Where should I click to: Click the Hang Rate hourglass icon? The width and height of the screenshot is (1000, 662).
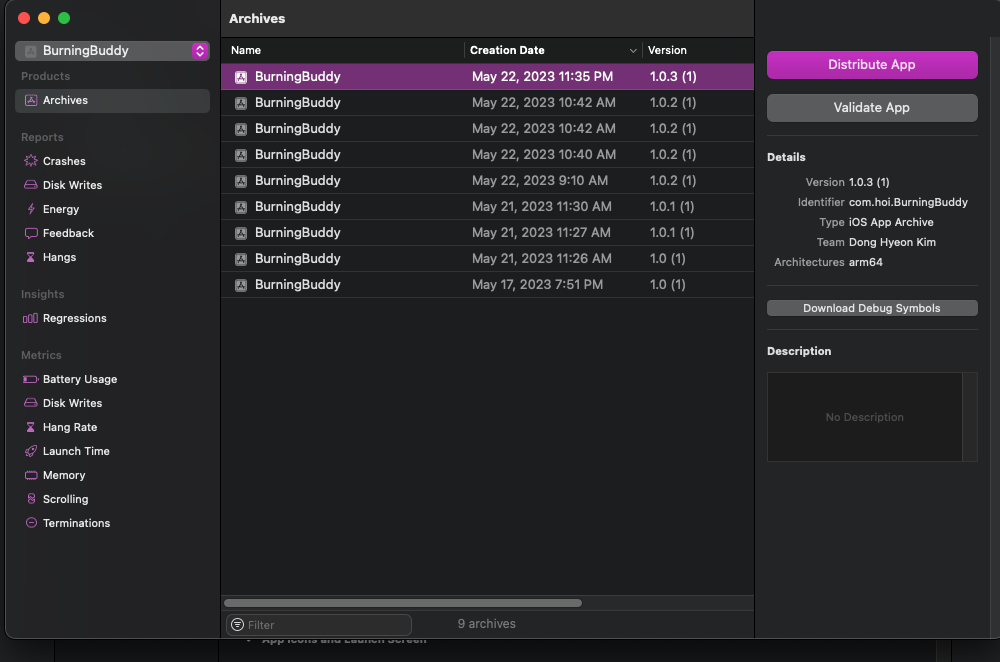[31, 427]
